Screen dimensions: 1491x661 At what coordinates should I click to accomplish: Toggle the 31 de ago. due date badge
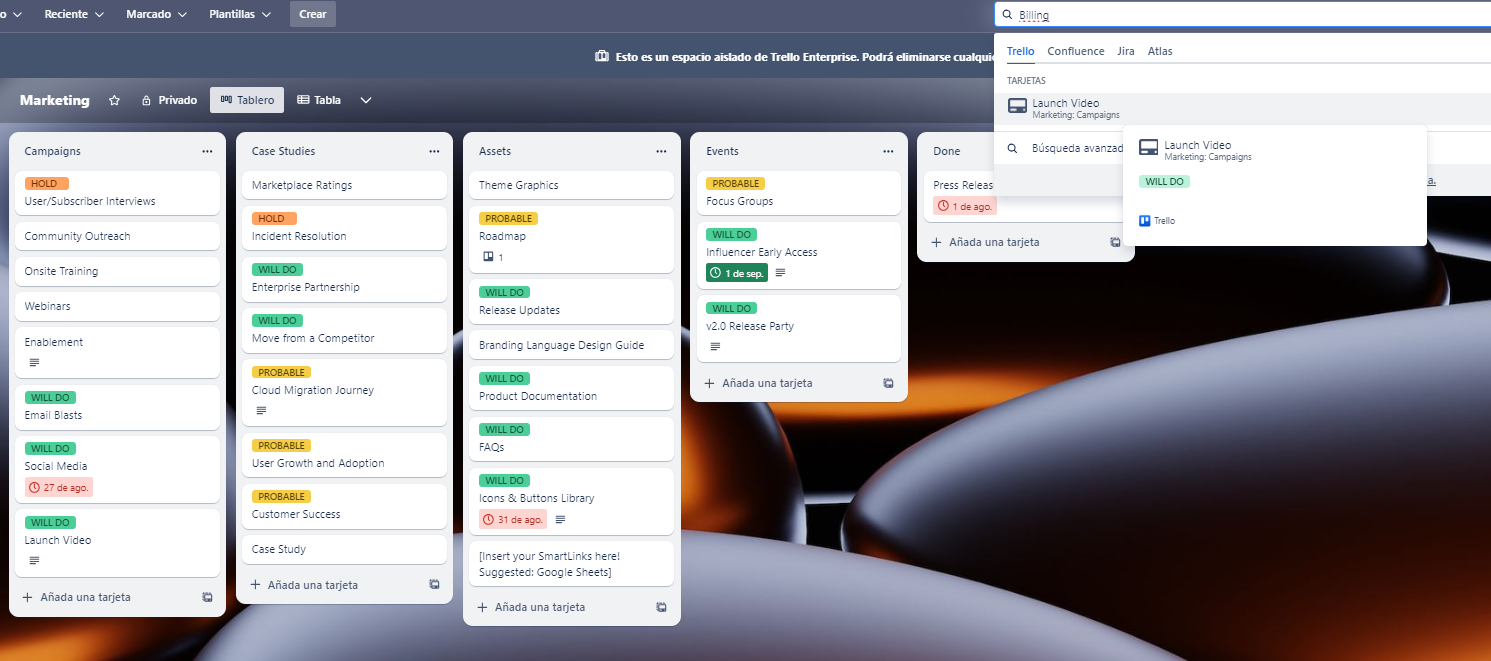[x=513, y=520]
